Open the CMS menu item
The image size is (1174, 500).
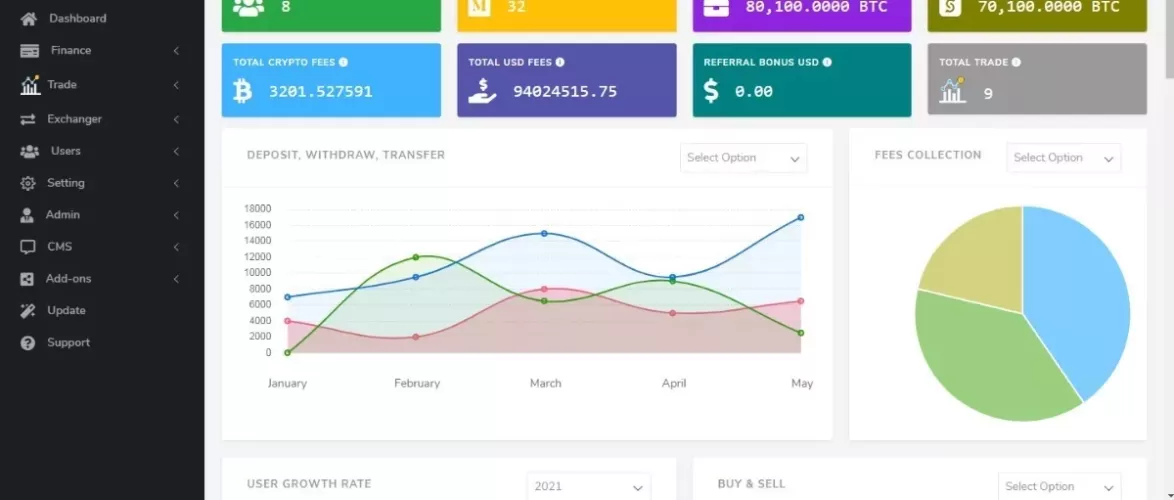[60, 247]
